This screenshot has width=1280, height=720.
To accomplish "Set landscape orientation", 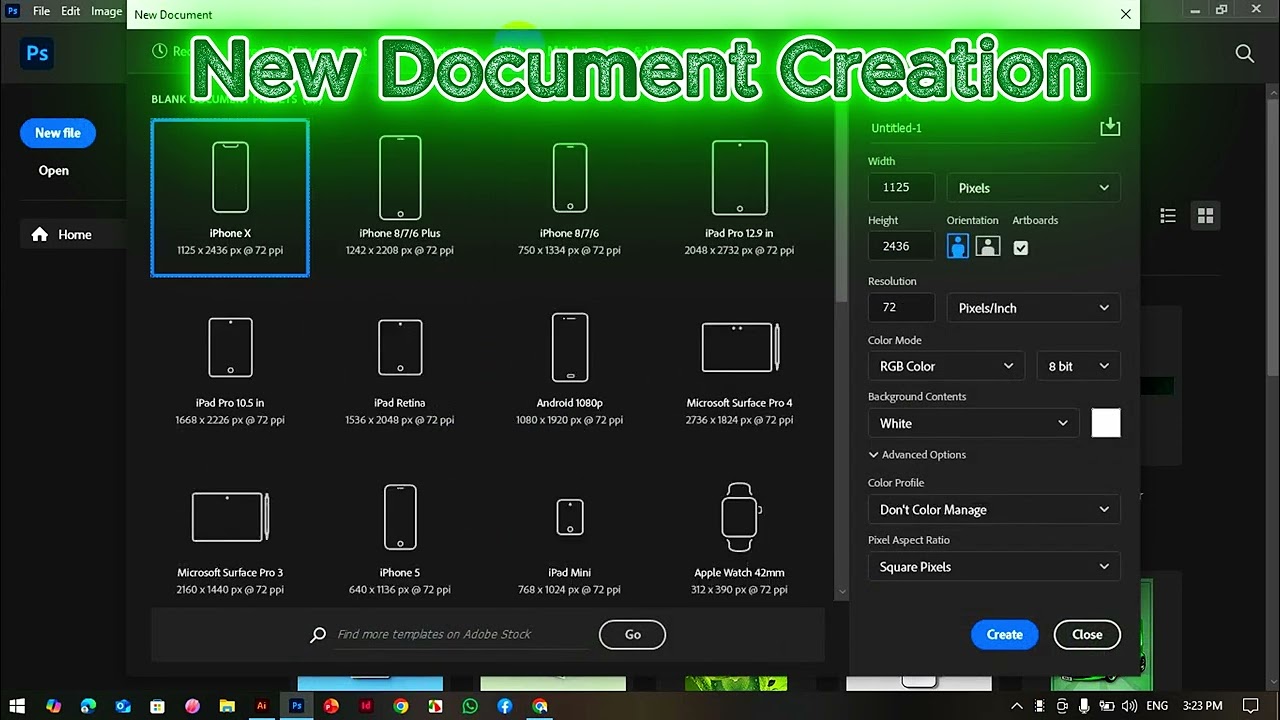I will 988,246.
